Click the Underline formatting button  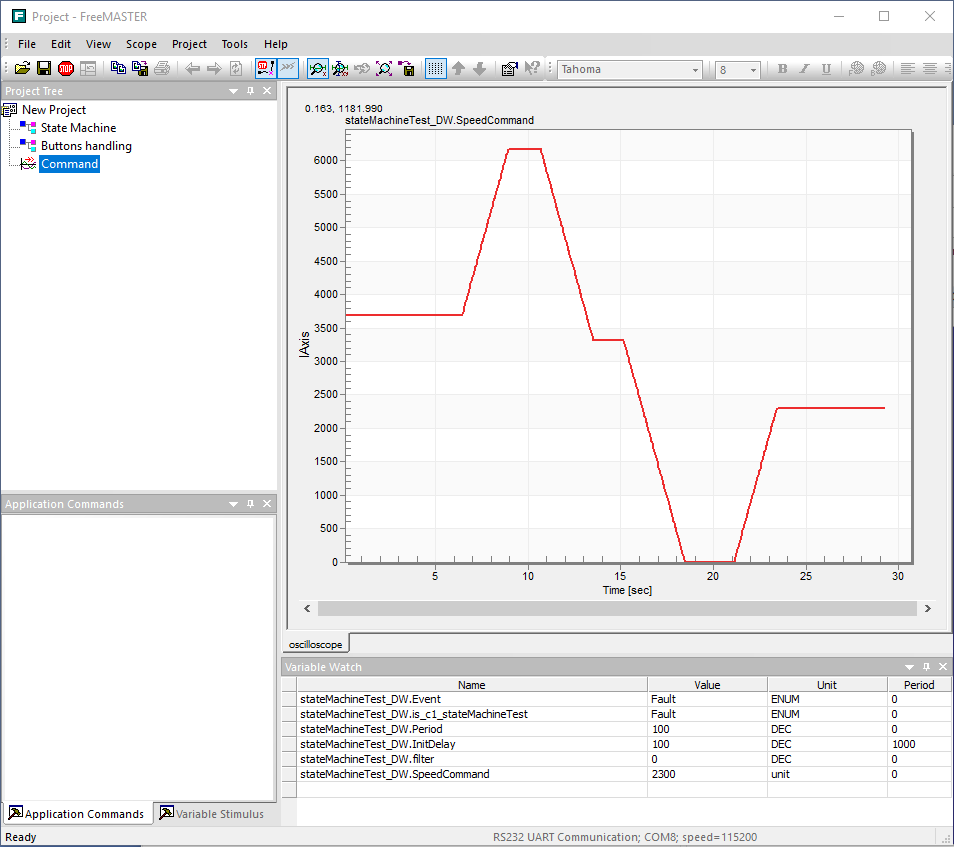coord(826,69)
